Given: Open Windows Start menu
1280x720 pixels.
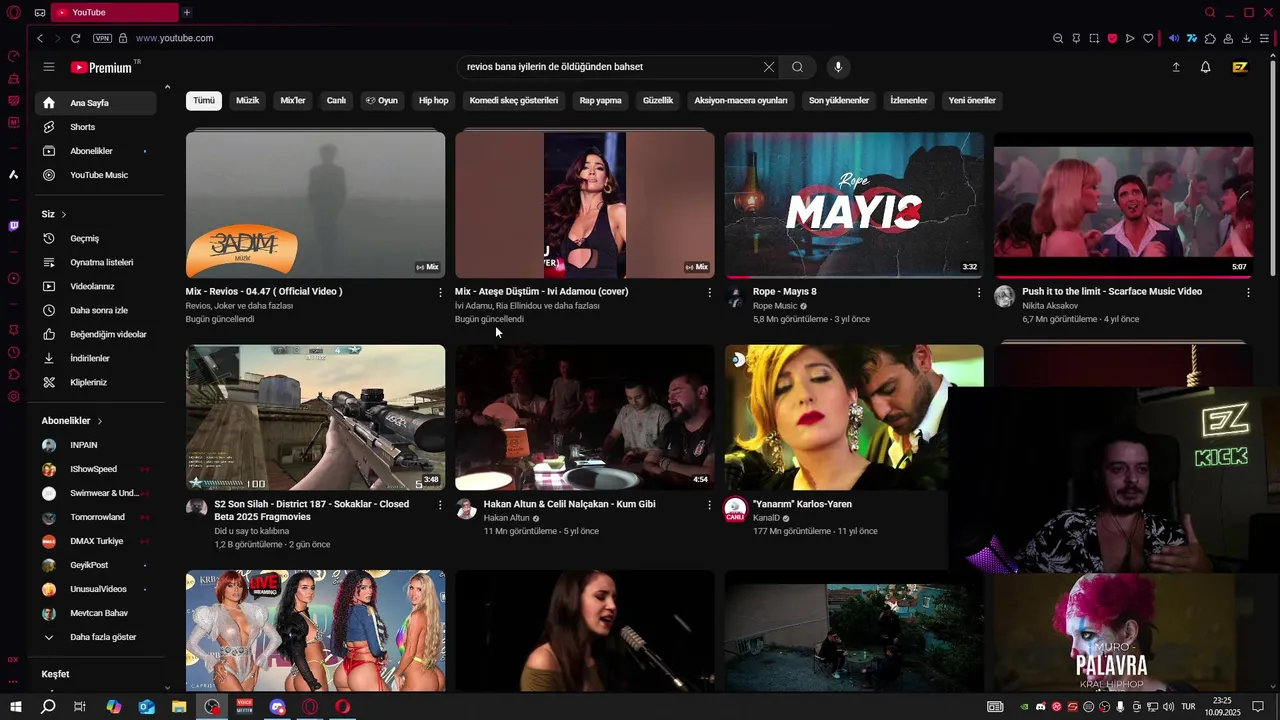Looking at the screenshot, I should pyautogui.click(x=15, y=707).
